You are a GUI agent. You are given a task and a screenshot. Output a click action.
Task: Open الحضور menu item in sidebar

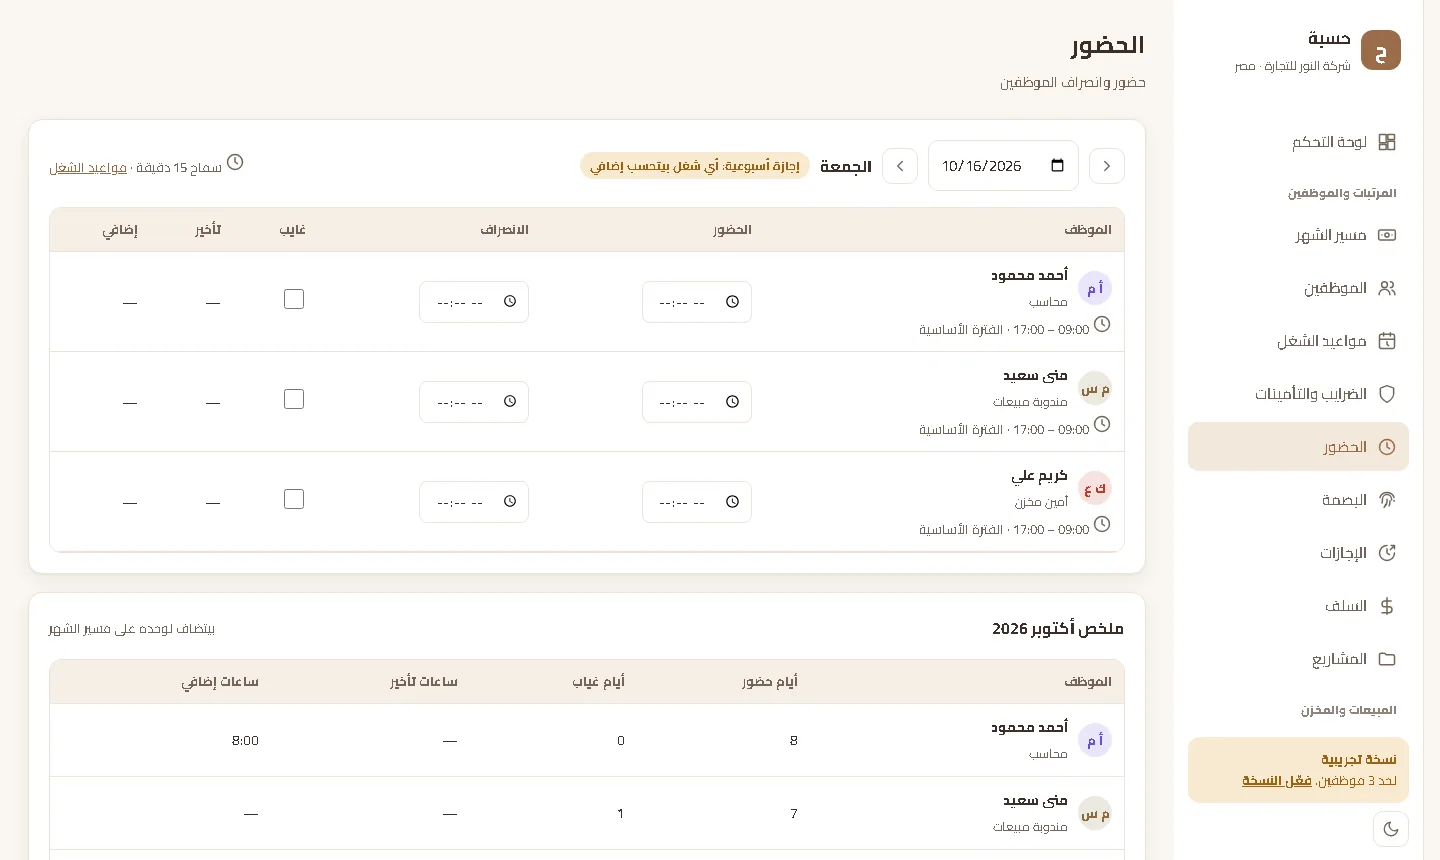(x=1298, y=447)
